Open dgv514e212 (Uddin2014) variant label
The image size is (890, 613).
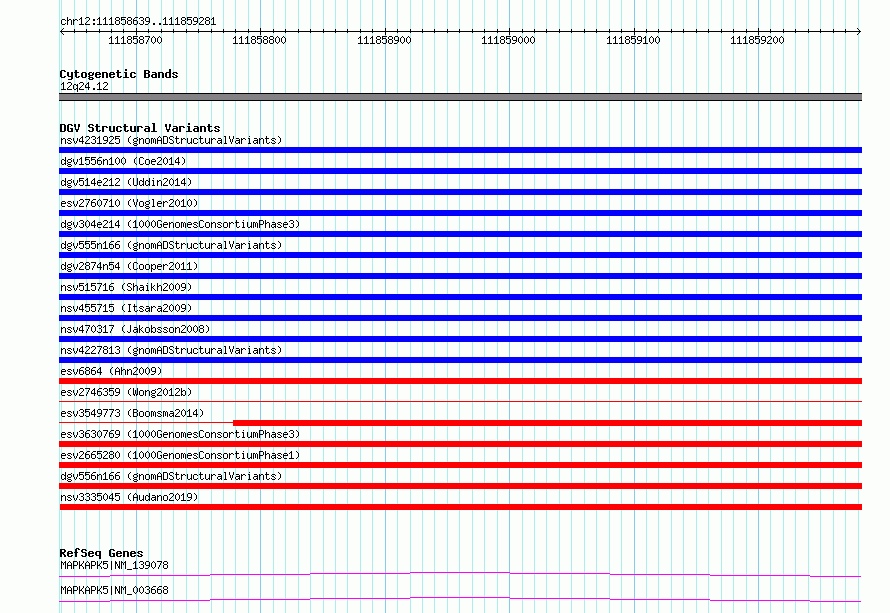(126, 182)
